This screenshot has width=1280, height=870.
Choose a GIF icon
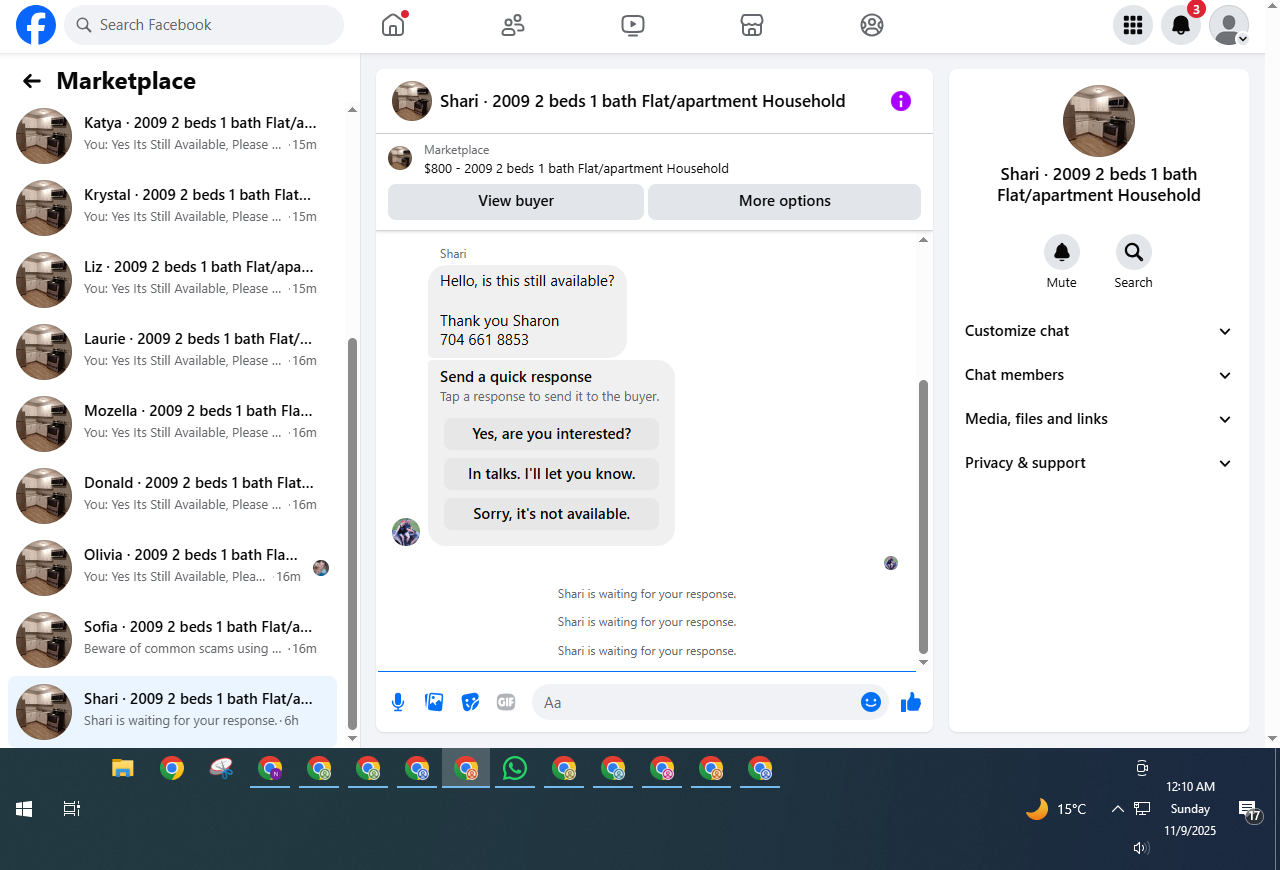point(506,702)
